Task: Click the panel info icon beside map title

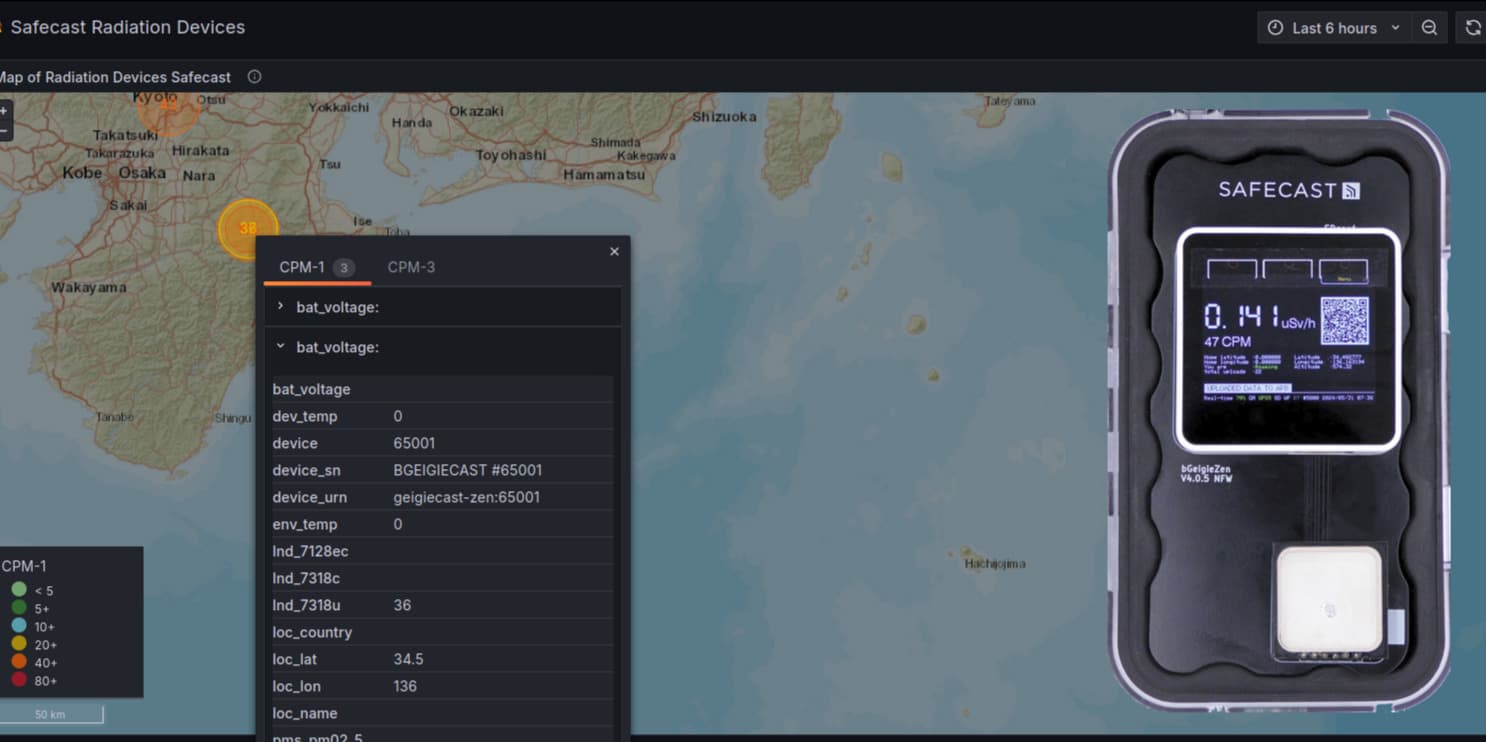Action: coord(254,77)
